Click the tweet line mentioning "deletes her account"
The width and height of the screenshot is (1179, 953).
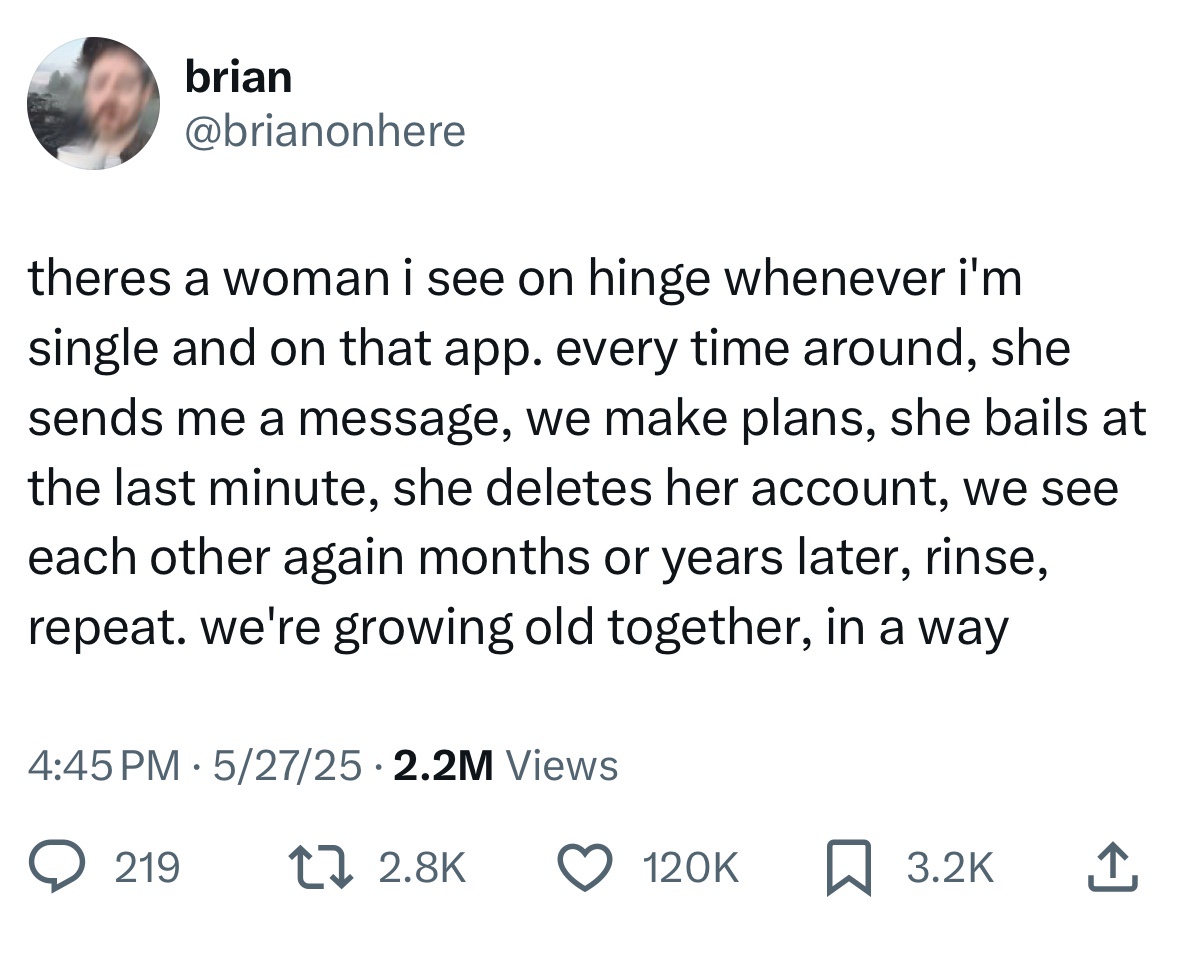coord(572,489)
